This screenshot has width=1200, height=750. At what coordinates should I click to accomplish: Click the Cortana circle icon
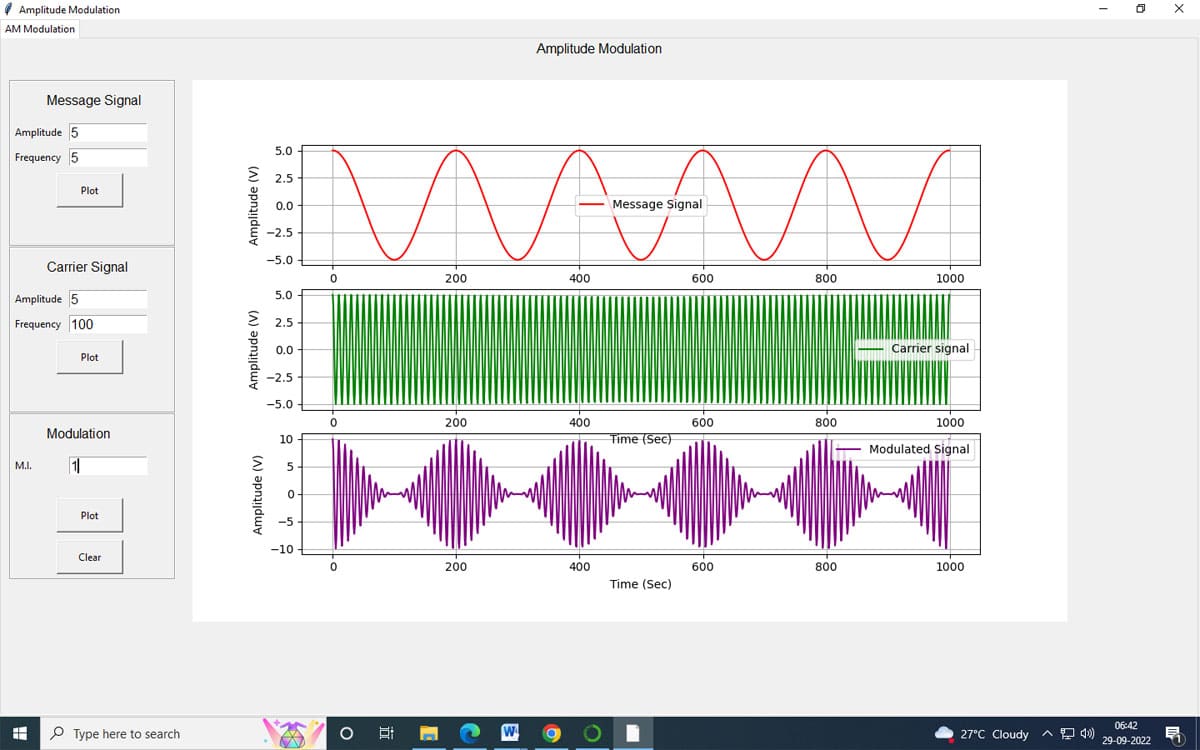(345, 733)
